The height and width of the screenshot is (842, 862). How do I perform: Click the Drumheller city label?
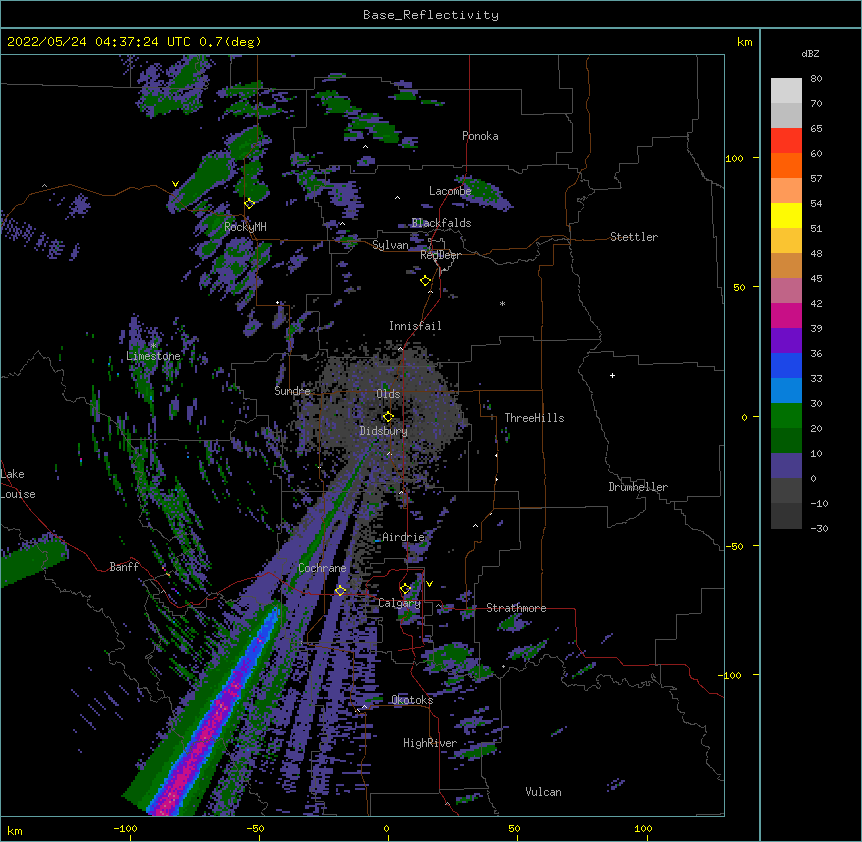click(638, 488)
